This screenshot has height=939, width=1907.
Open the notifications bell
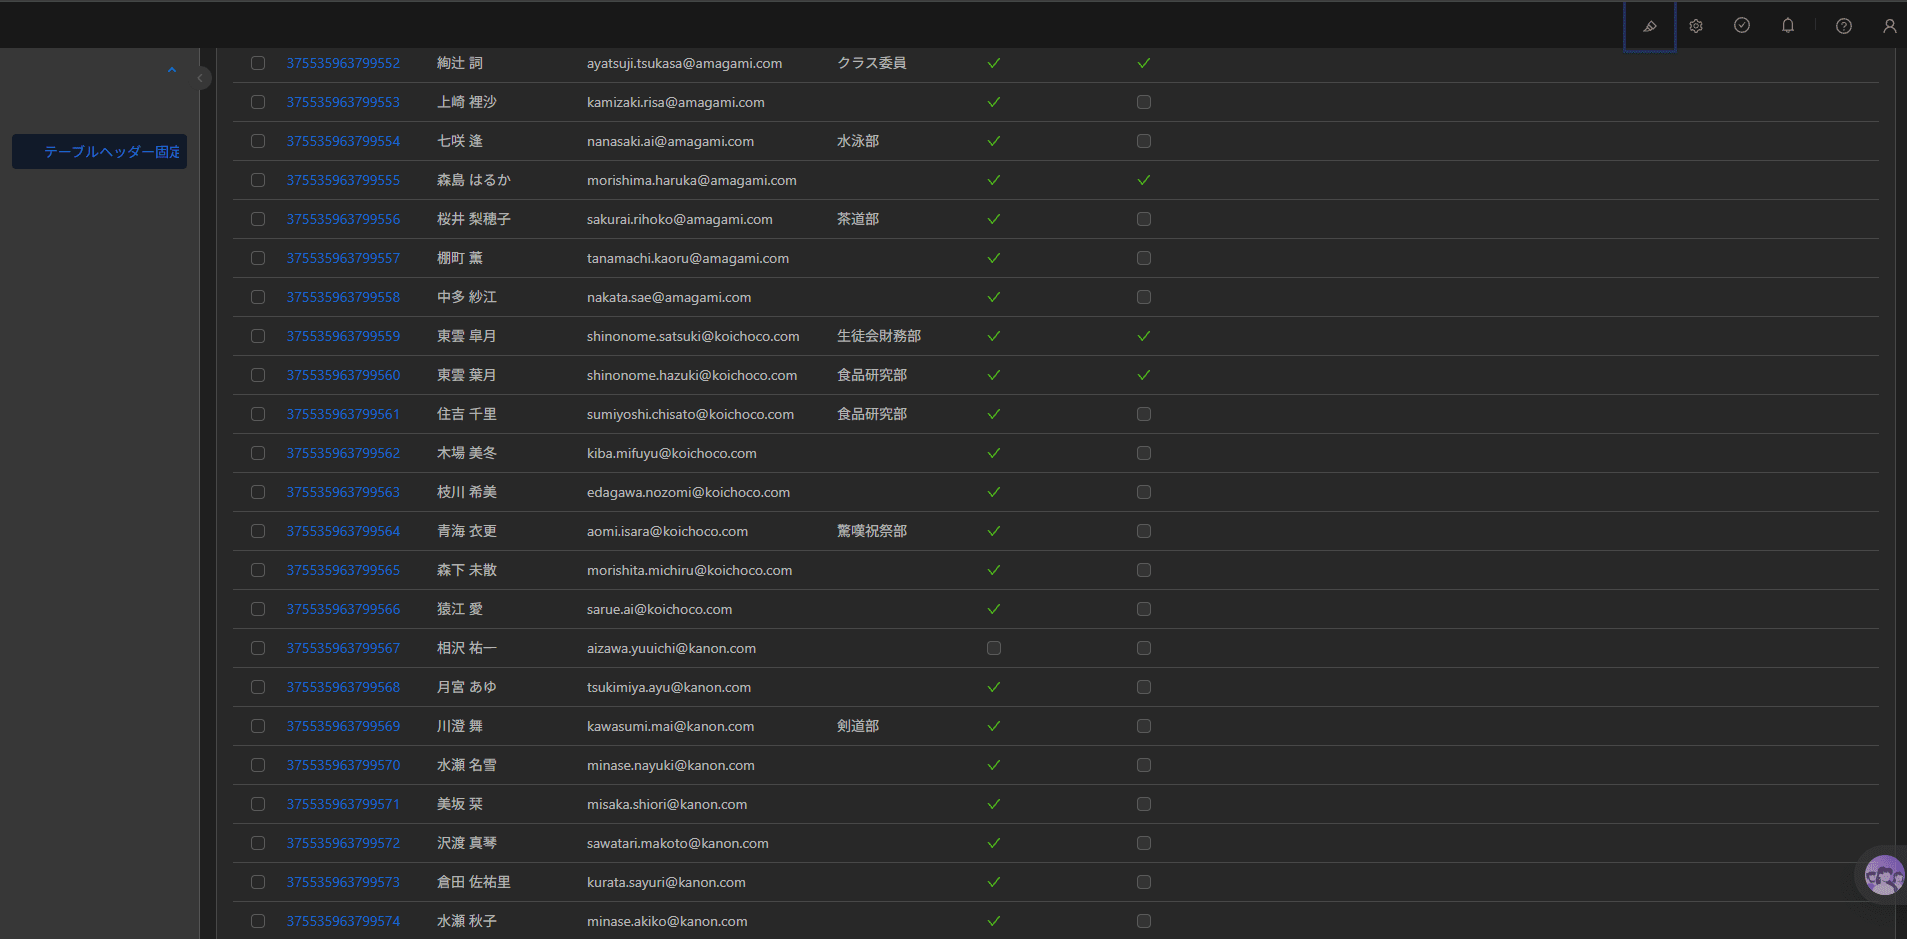(x=1788, y=26)
